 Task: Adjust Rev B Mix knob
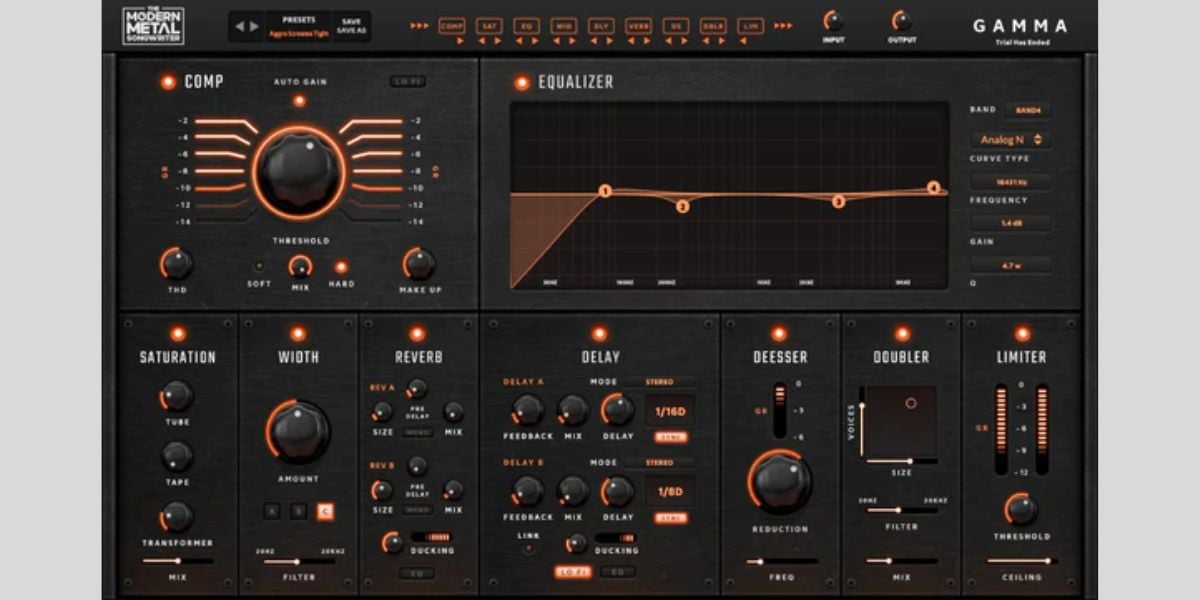(x=453, y=490)
